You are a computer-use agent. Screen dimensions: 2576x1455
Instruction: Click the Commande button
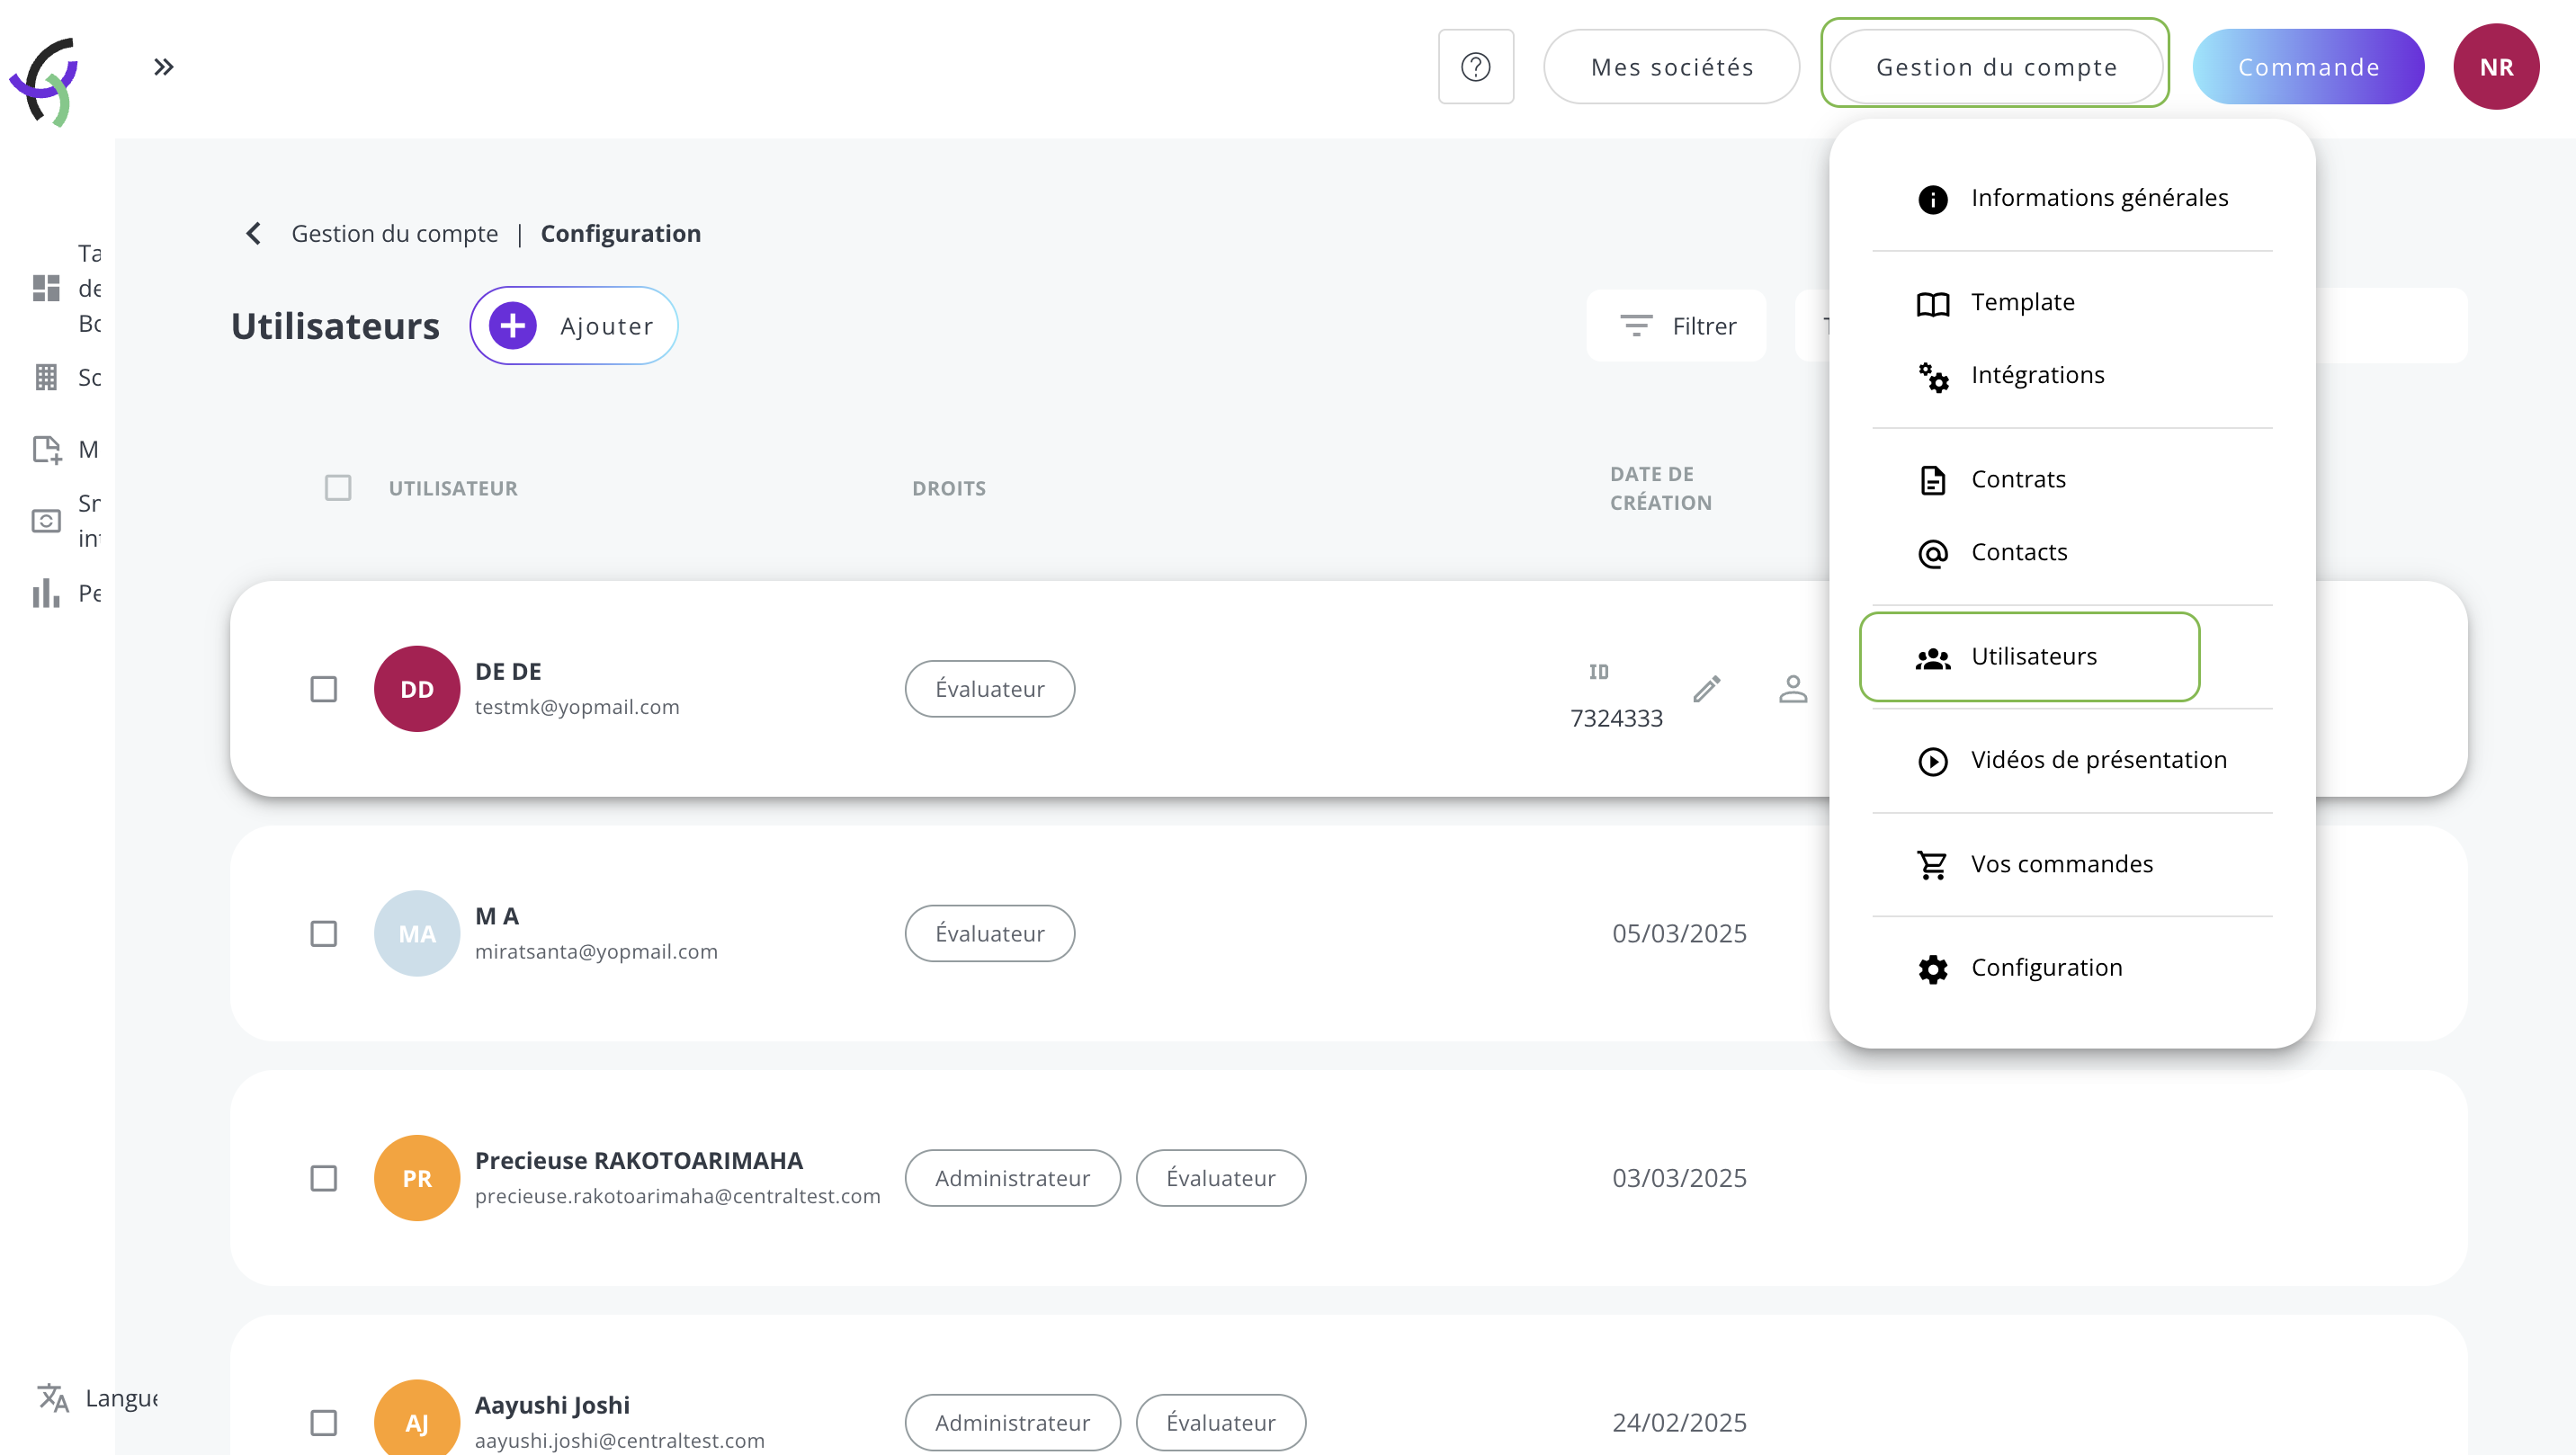[x=2308, y=67]
